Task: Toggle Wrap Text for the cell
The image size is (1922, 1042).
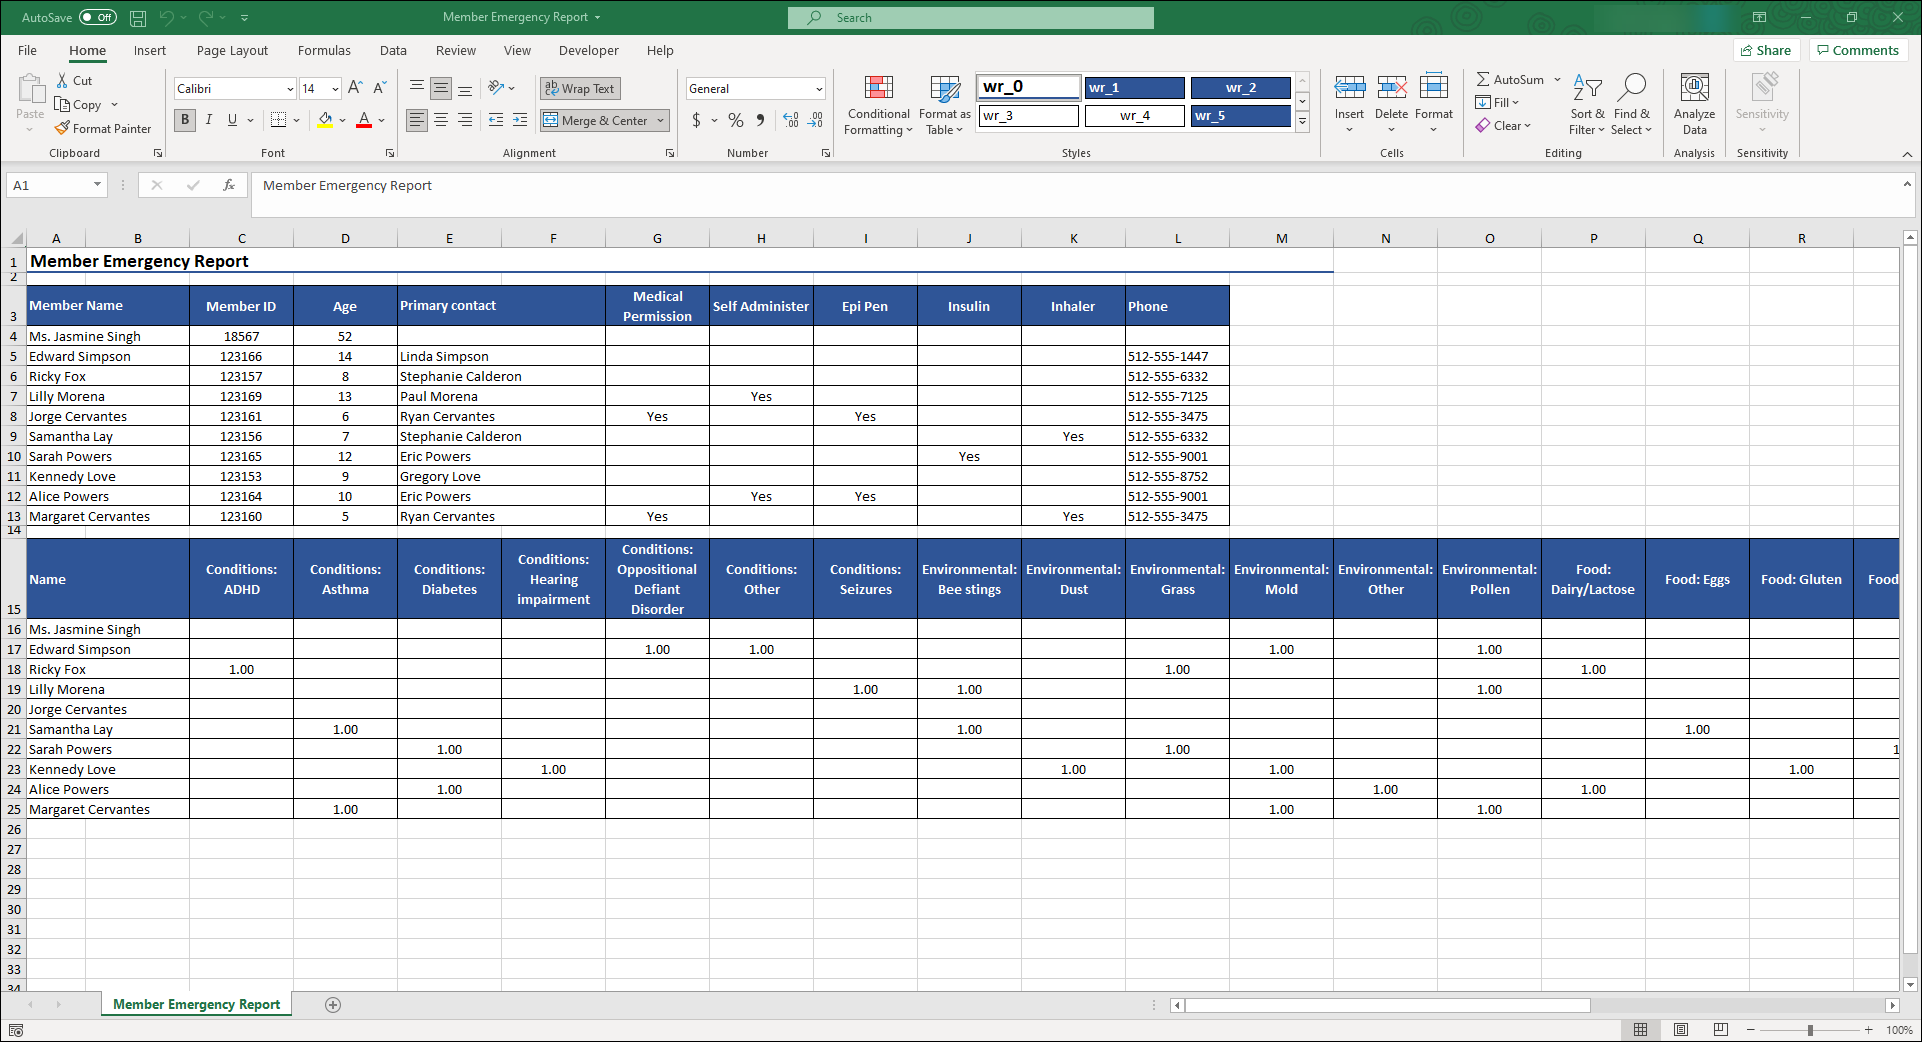Action: (x=581, y=88)
